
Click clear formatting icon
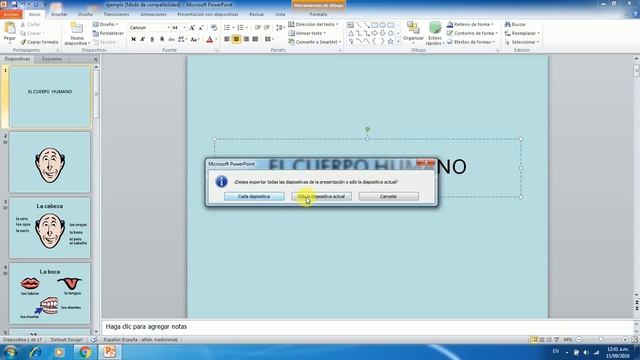pyautogui.click(x=214, y=28)
